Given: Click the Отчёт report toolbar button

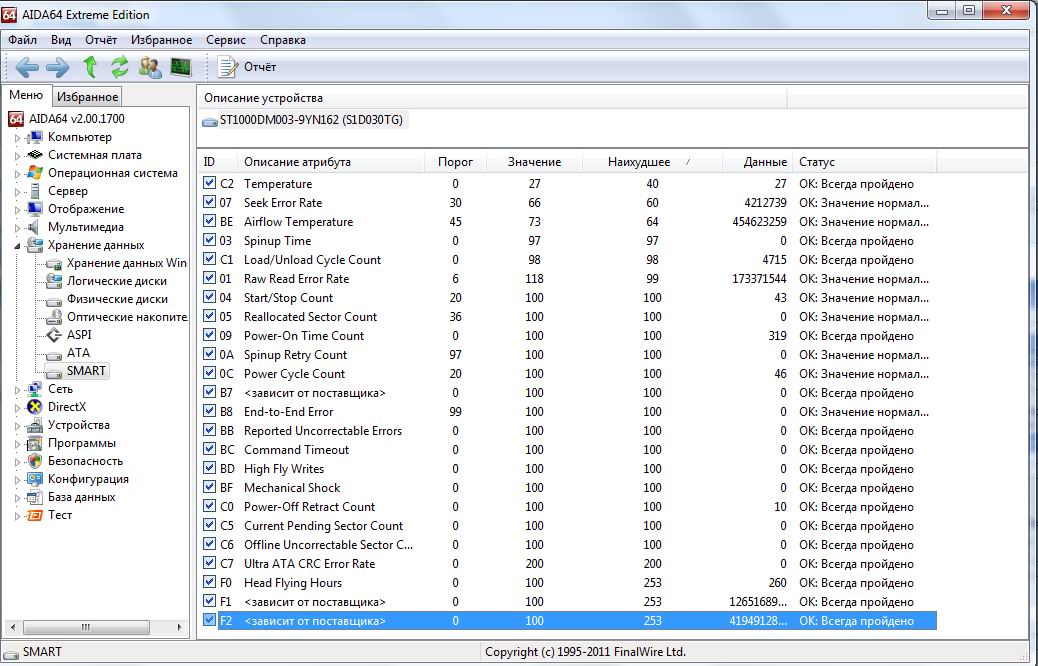Looking at the screenshot, I should coord(248,67).
